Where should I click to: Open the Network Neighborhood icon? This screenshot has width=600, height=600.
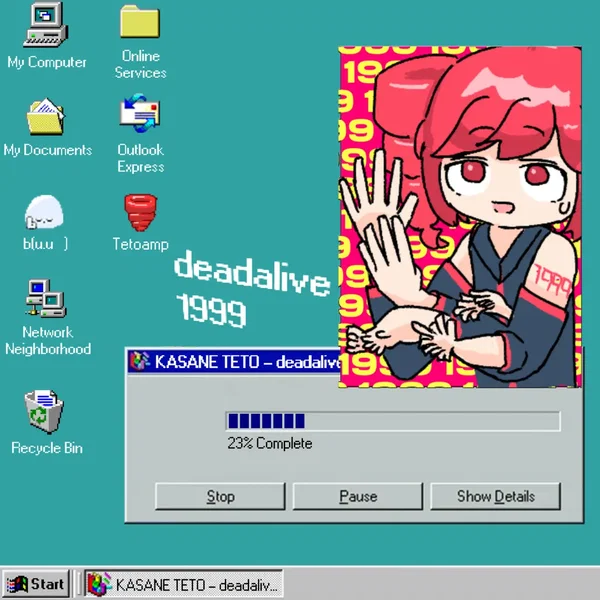pyautogui.click(x=46, y=298)
